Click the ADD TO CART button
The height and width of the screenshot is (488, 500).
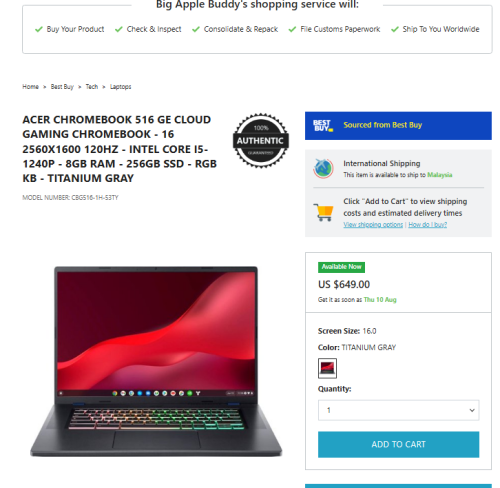[x=398, y=444]
